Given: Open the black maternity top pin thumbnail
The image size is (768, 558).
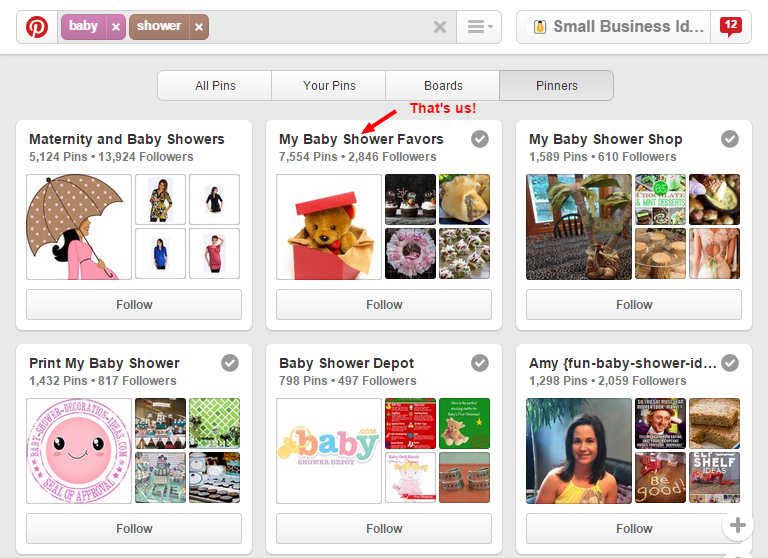Looking at the screenshot, I should pyautogui.click(x=215, y=199).
